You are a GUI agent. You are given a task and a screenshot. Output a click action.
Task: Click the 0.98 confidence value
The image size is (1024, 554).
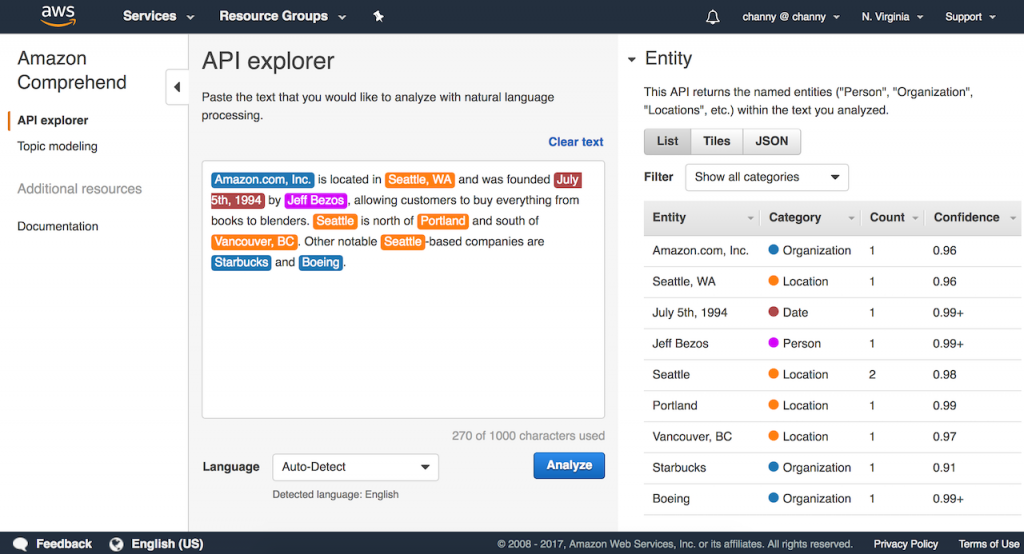click(x=944, y=374)
